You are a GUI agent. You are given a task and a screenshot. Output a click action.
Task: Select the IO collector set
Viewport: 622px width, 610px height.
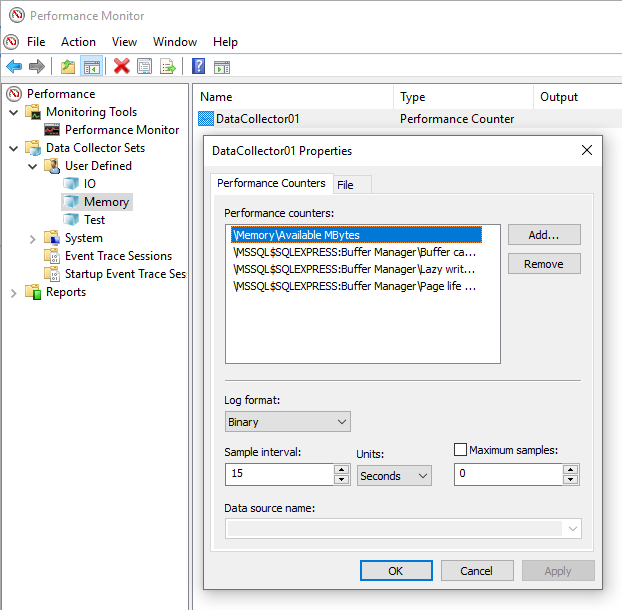[89, 184]
